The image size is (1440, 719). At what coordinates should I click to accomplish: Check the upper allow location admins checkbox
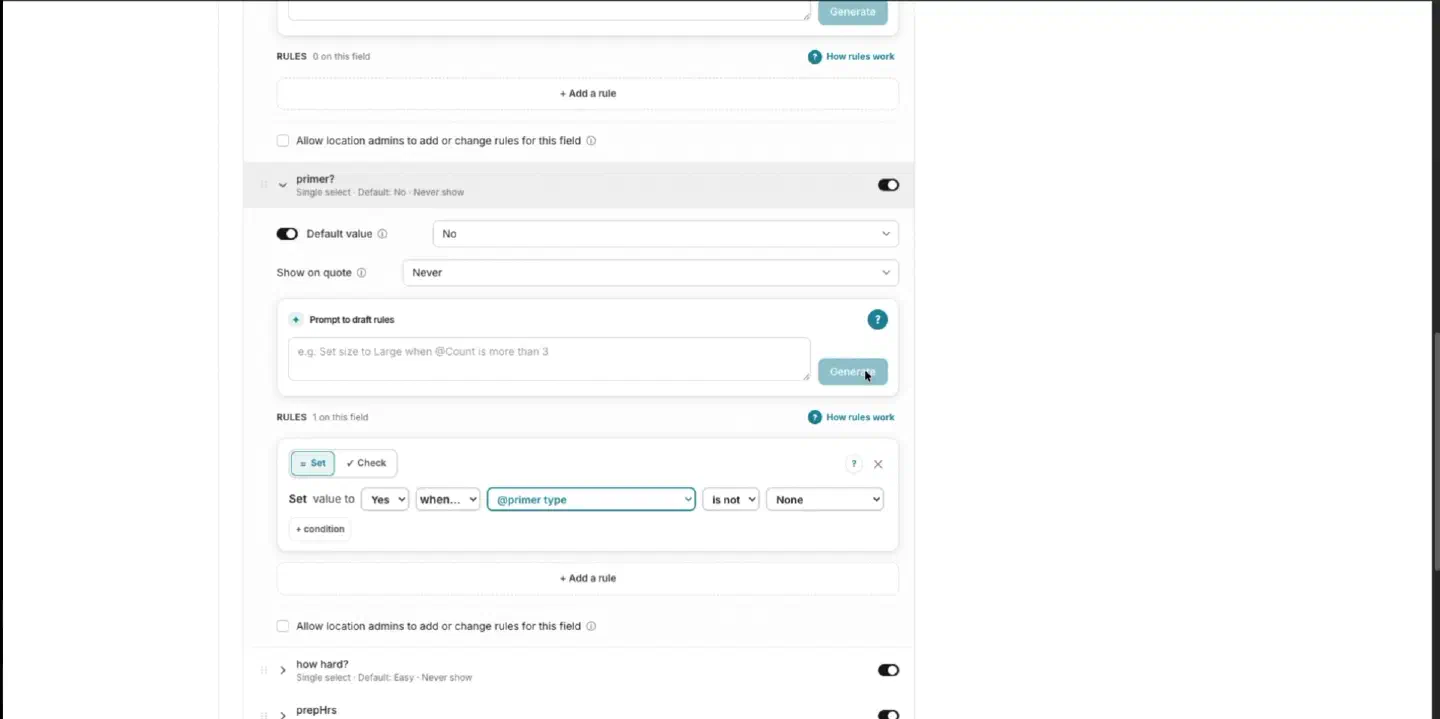283,141
